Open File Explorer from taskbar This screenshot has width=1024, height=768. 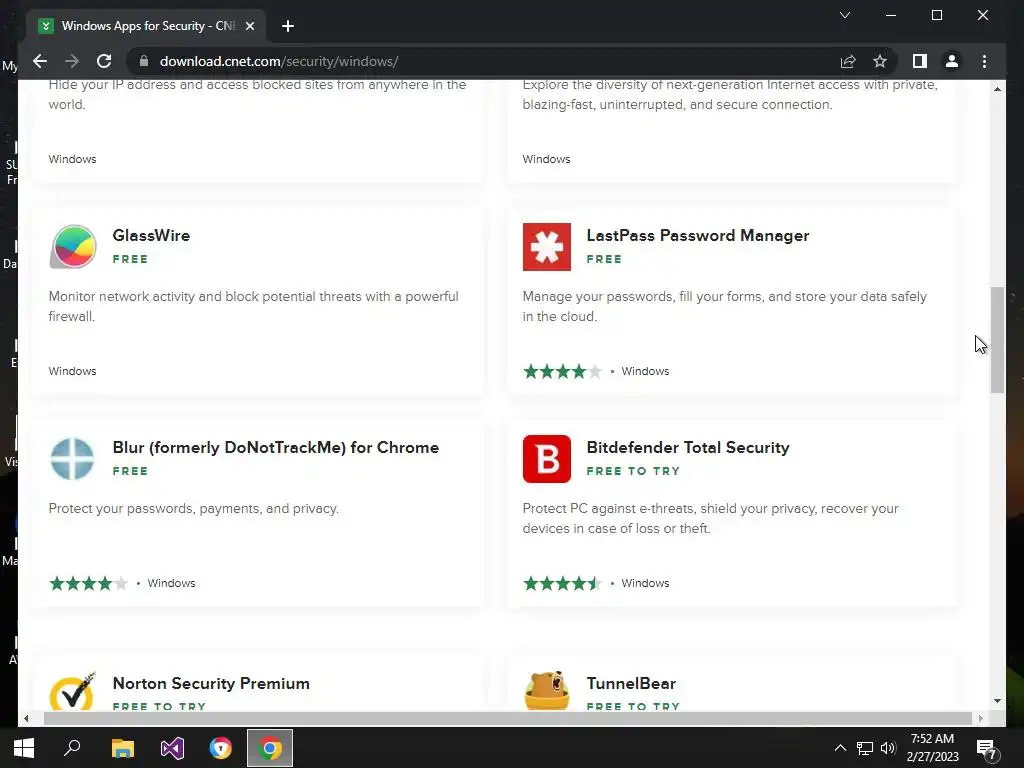click(x=123, y=748)
